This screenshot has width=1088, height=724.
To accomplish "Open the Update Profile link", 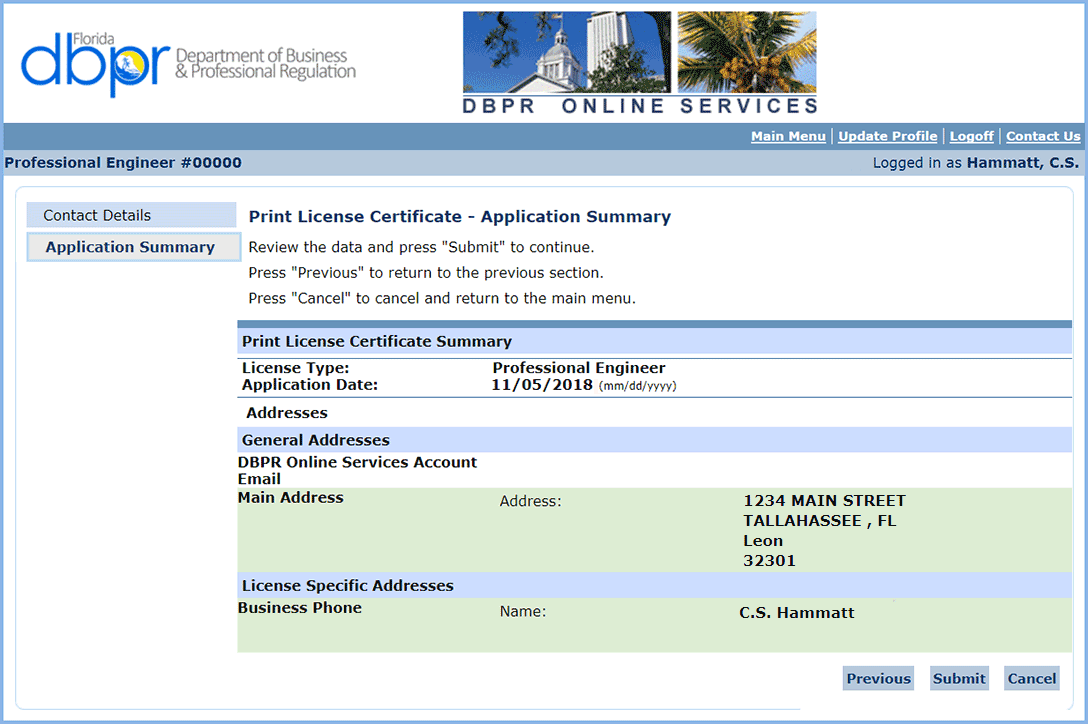I will point(887,136).
